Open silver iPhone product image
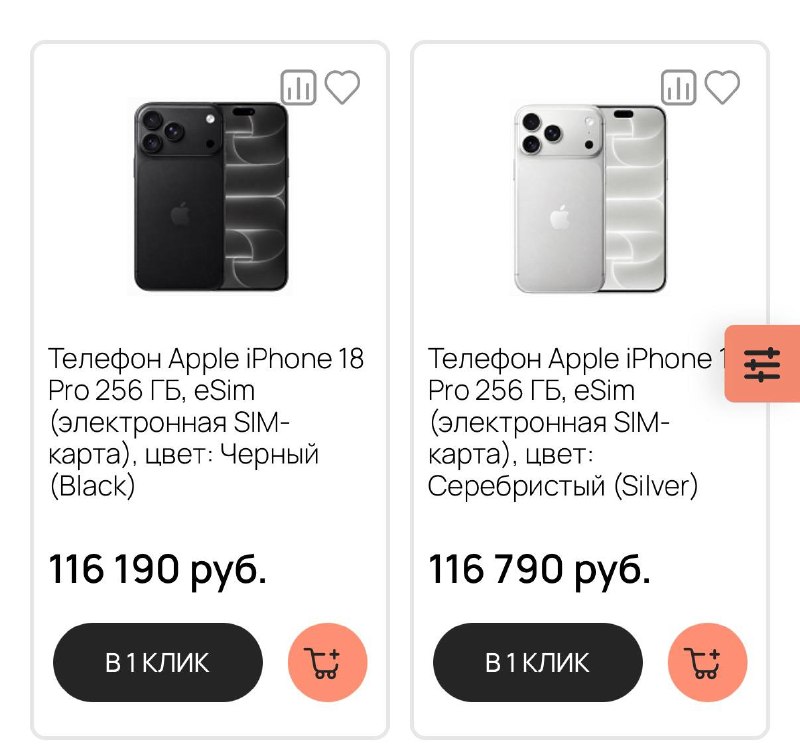 [591, 198]
